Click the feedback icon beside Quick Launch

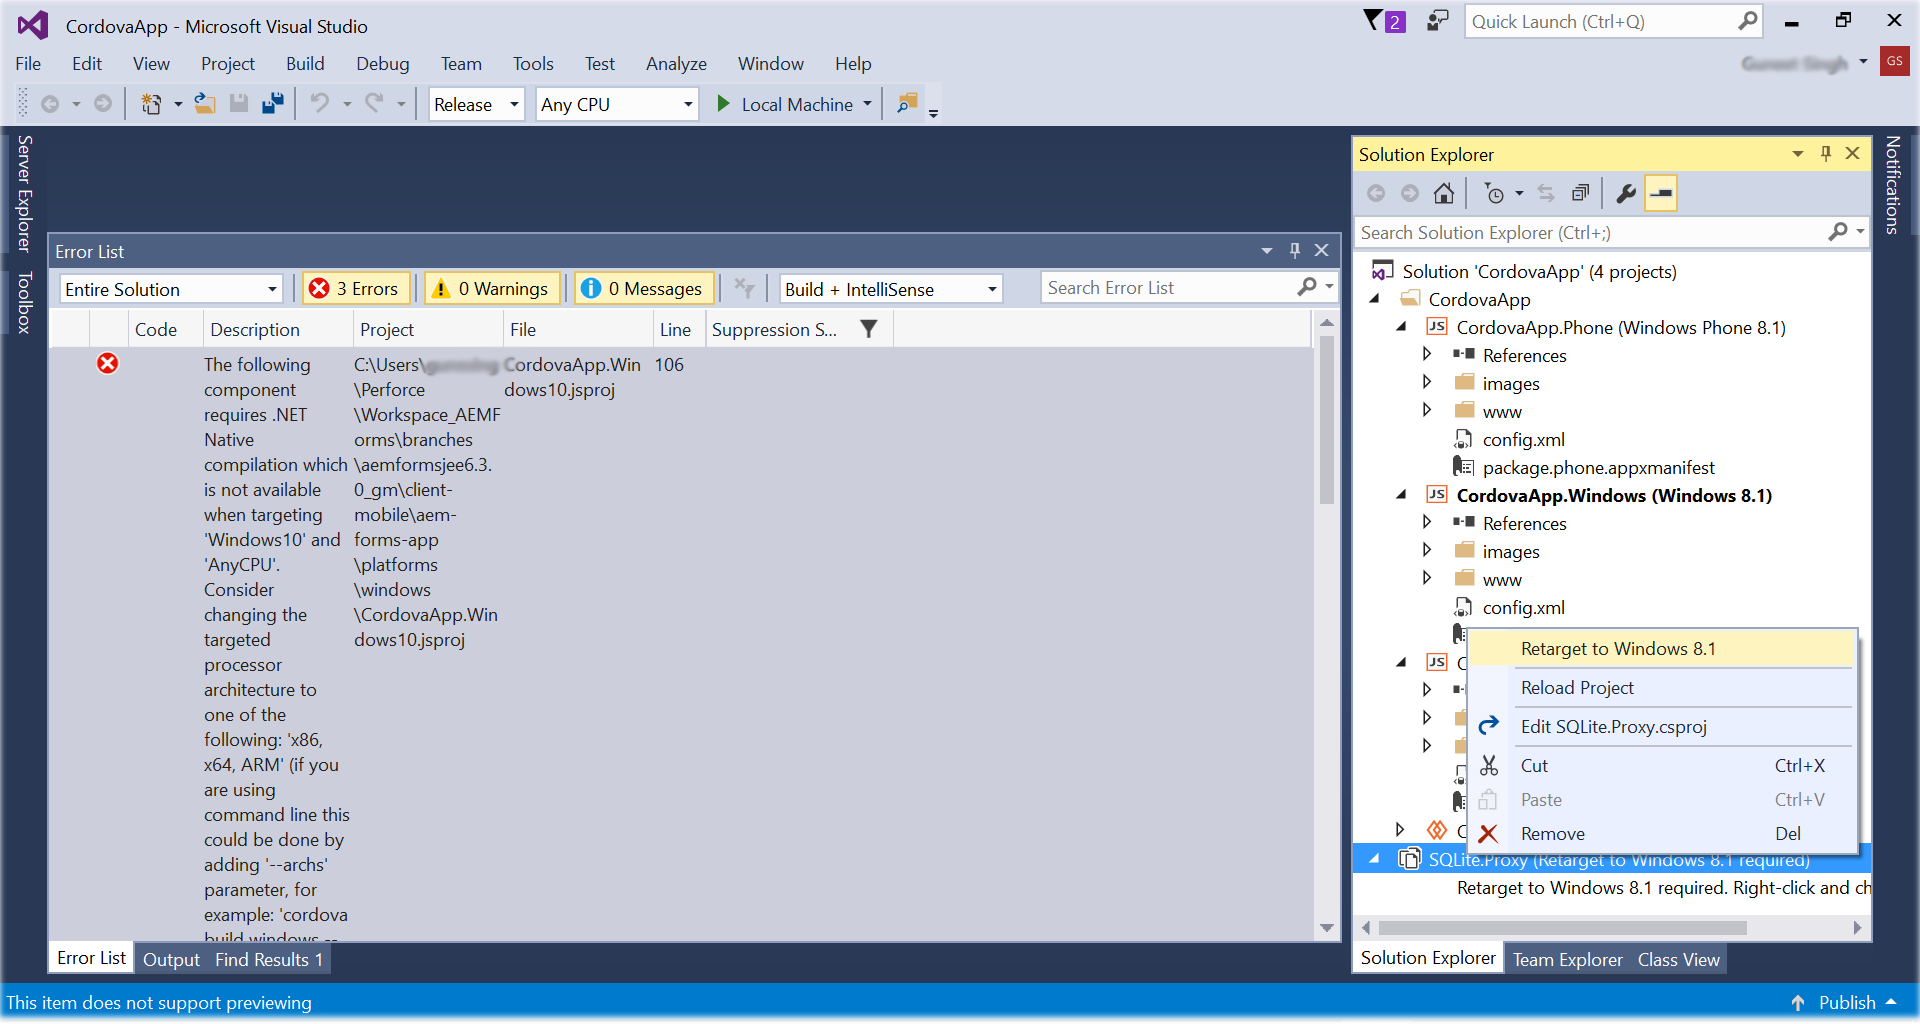[1438, 21]
